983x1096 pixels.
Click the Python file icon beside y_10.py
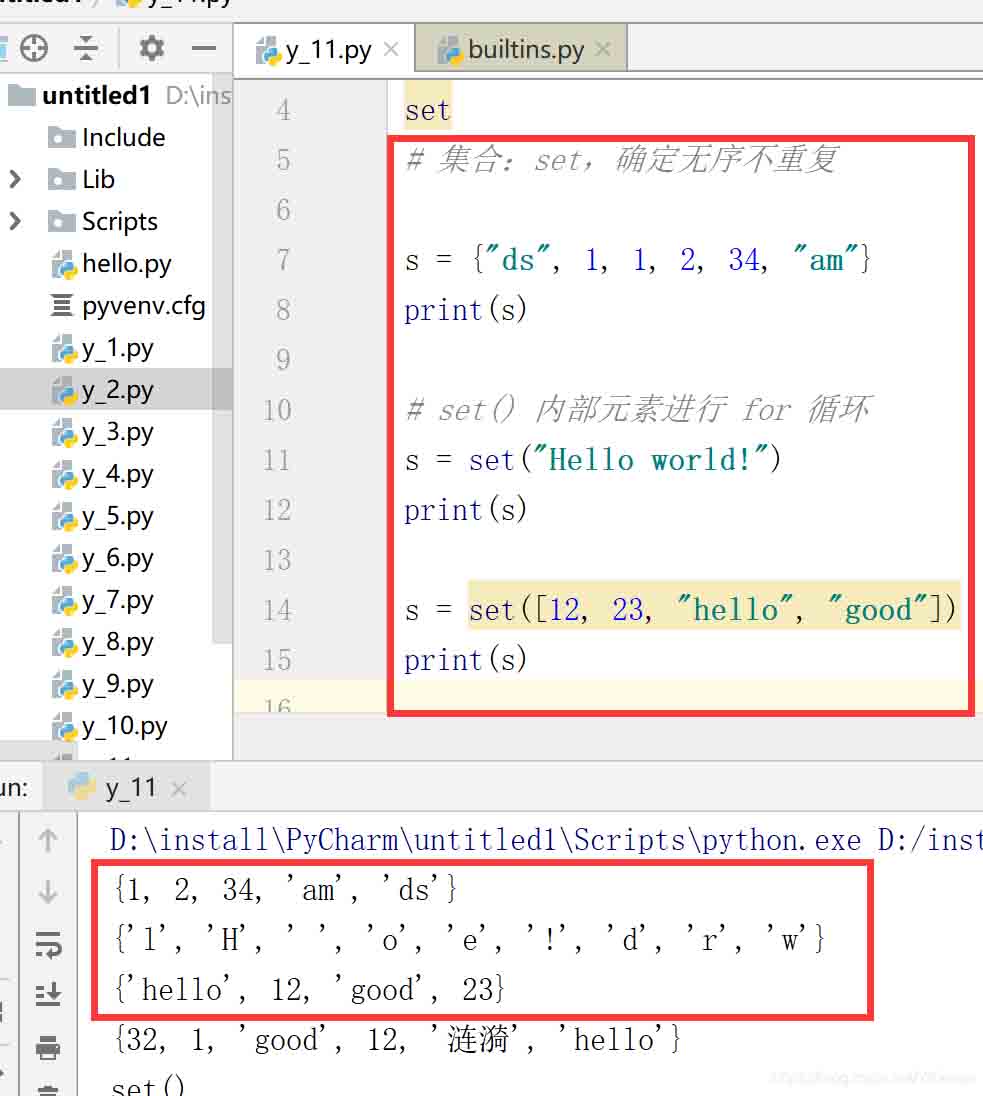pos(64,727)
